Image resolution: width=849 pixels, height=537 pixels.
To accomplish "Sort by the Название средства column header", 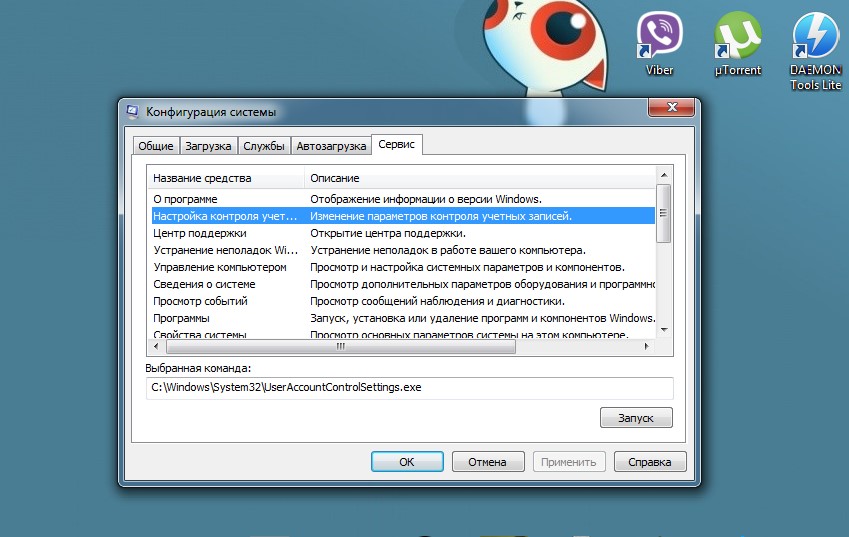I will pyautogui.click(x=225, y=178).
